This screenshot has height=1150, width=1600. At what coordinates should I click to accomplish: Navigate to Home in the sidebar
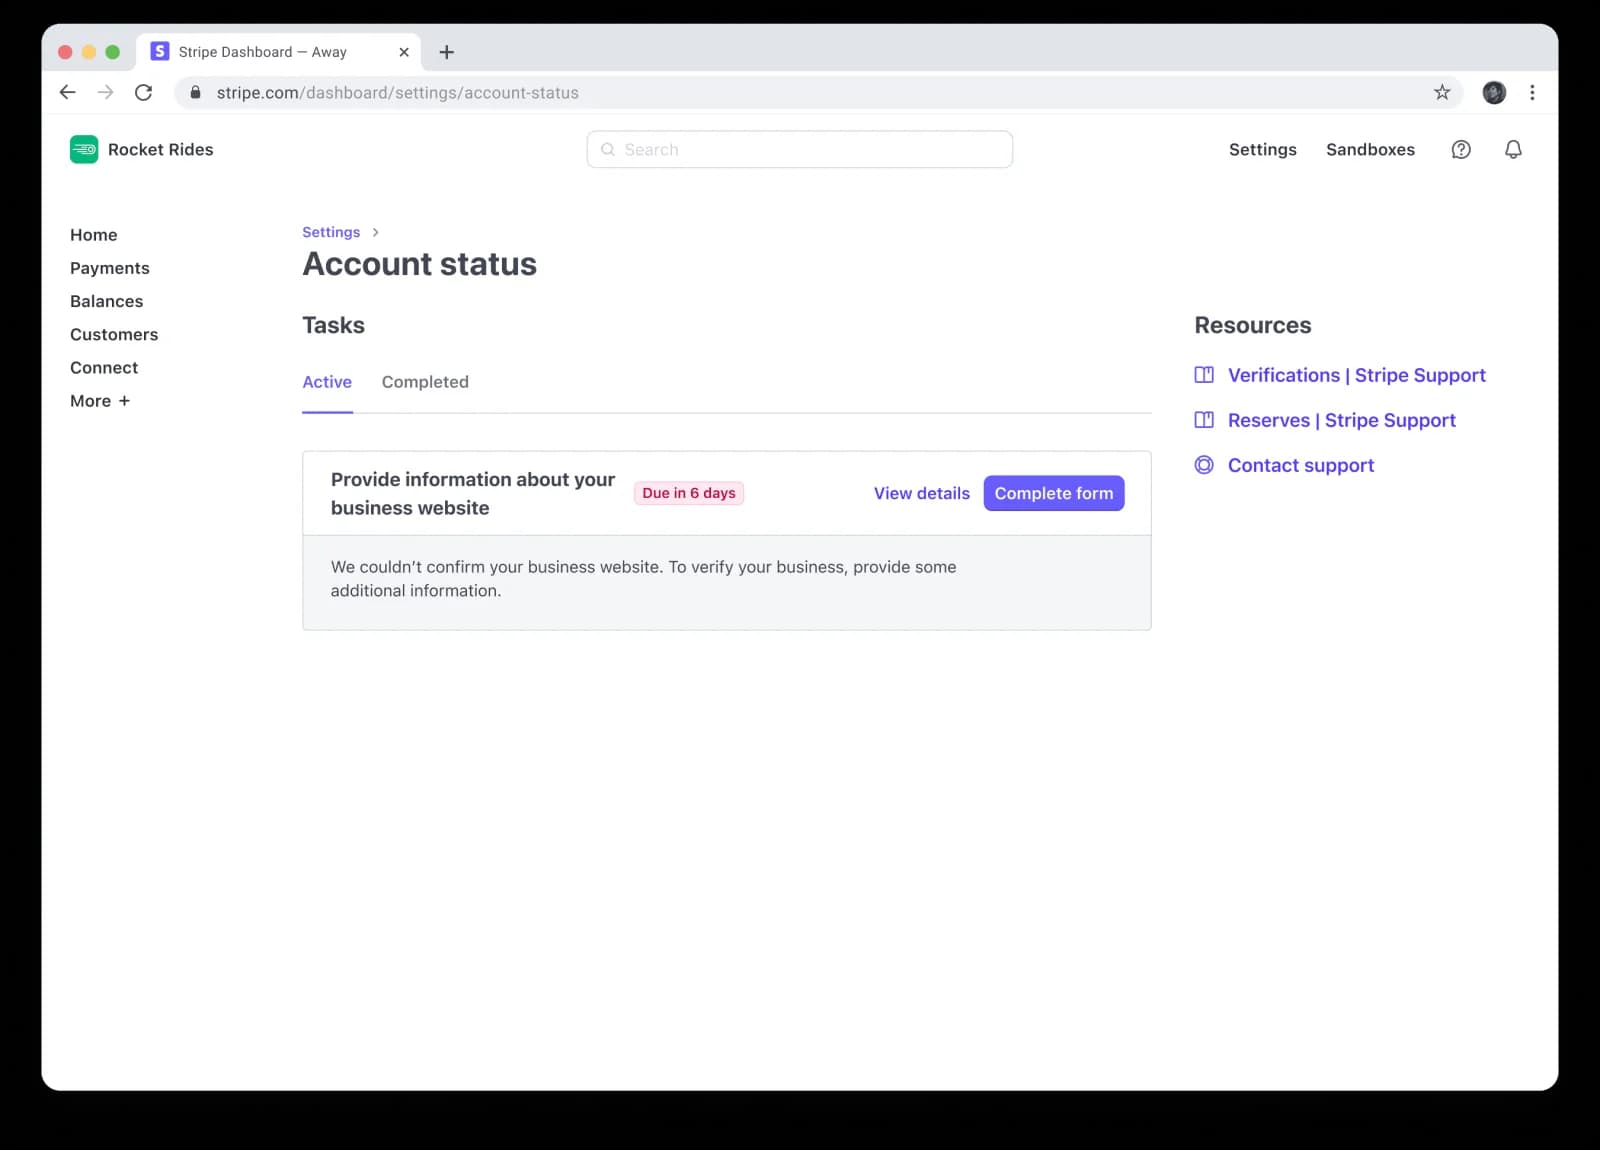click(94, 235)
